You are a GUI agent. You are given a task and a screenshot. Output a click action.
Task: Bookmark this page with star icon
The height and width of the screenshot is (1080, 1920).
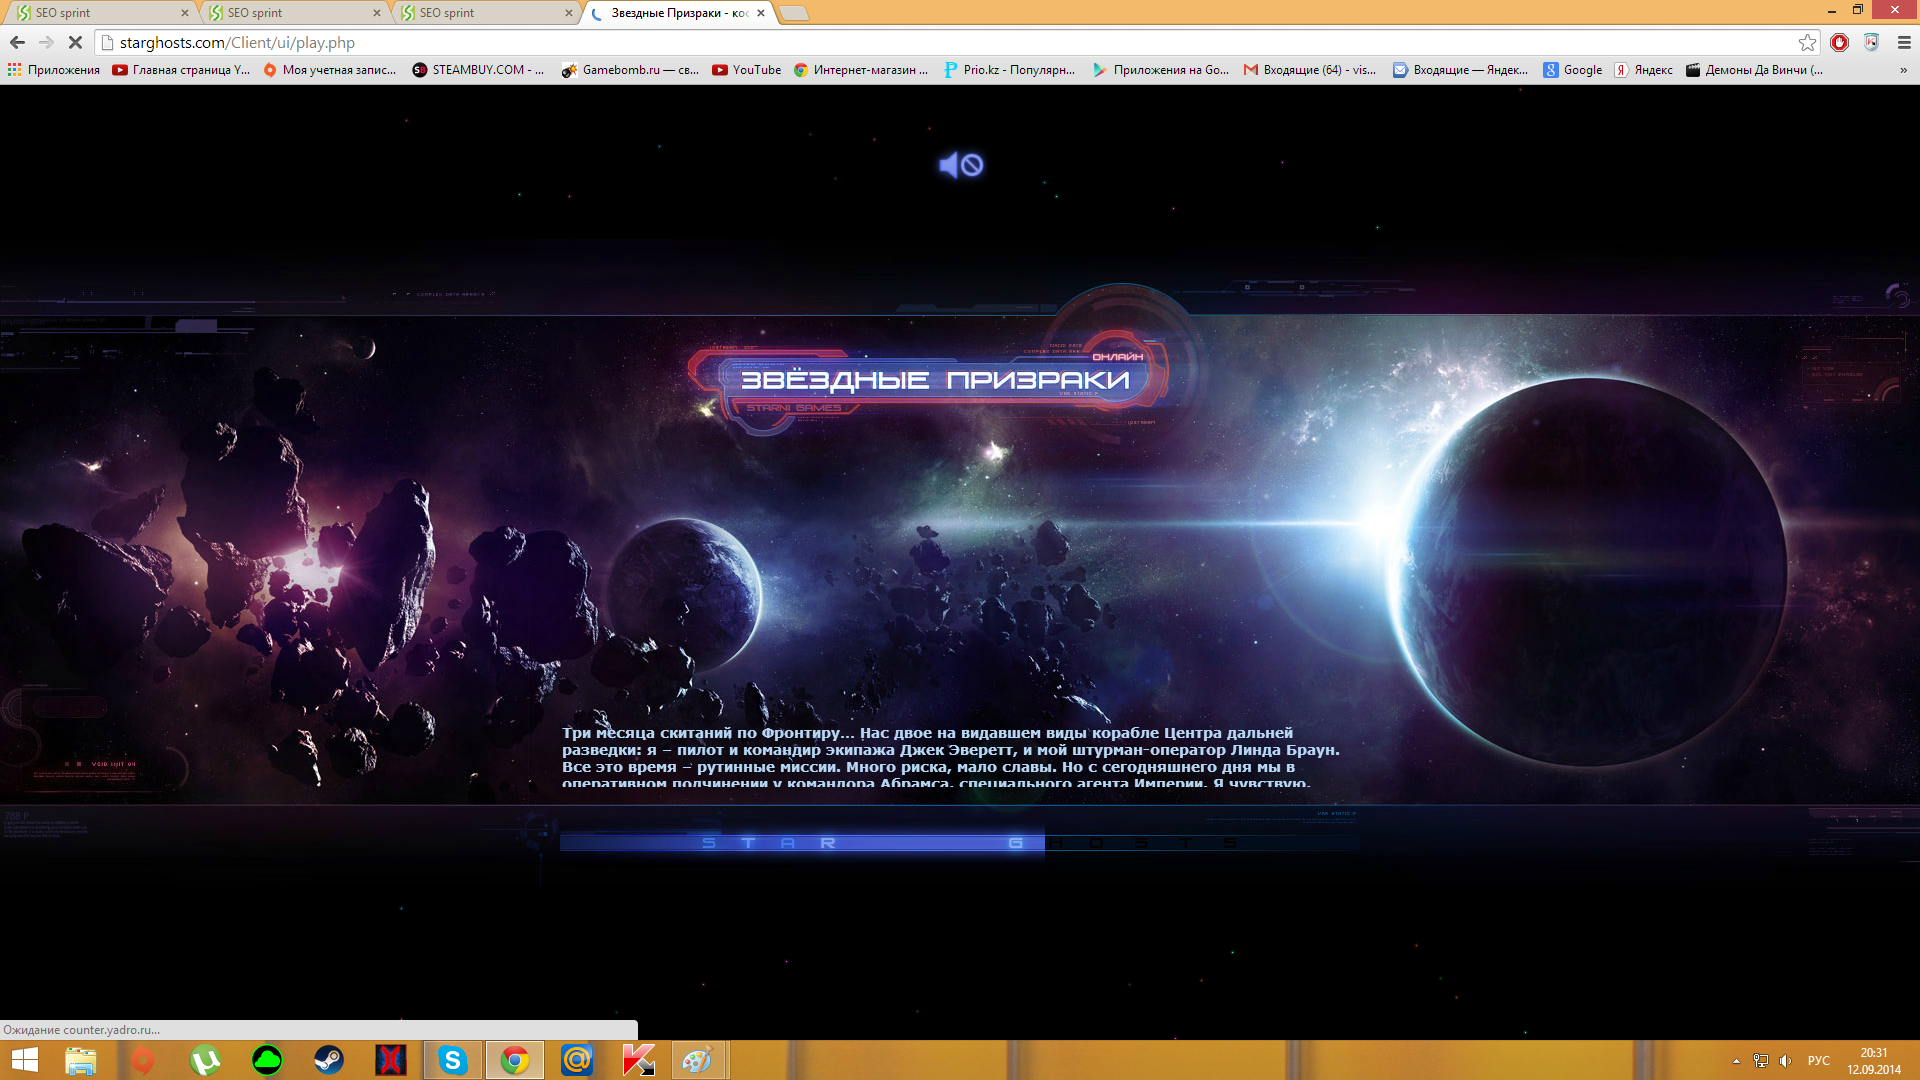coord(1807,43)
